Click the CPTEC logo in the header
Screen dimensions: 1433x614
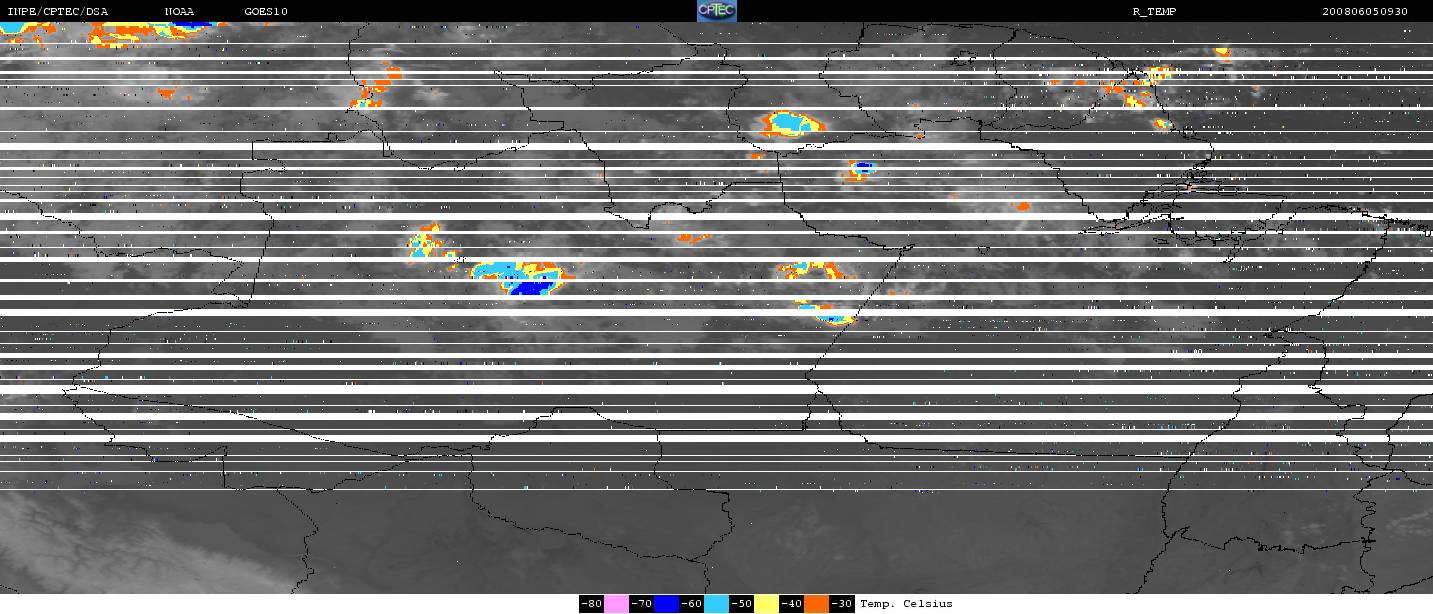(716, 11)
